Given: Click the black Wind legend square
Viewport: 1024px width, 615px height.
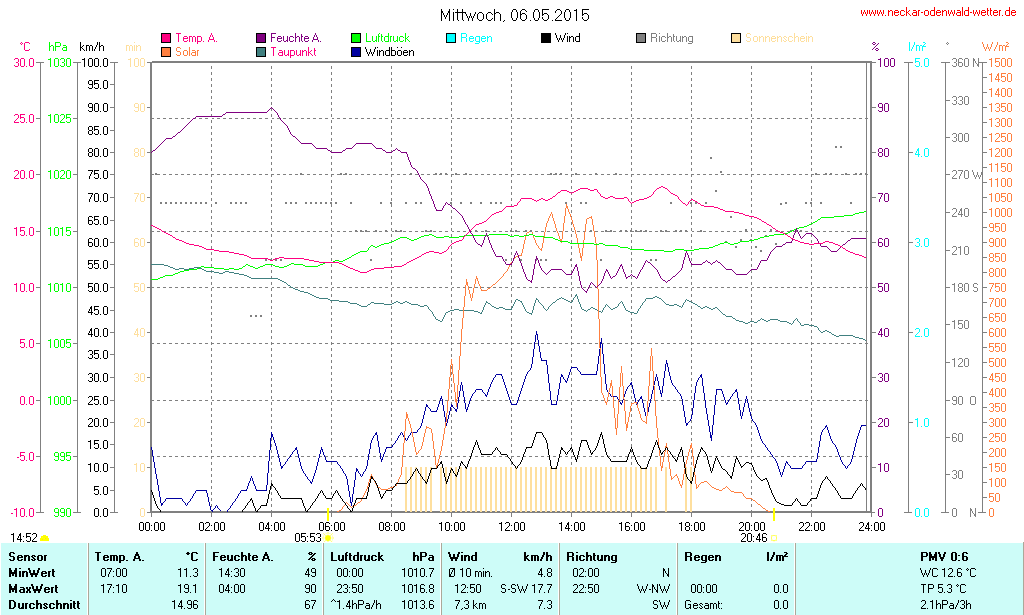Looking at the screenshot, I should click(546, 39).
